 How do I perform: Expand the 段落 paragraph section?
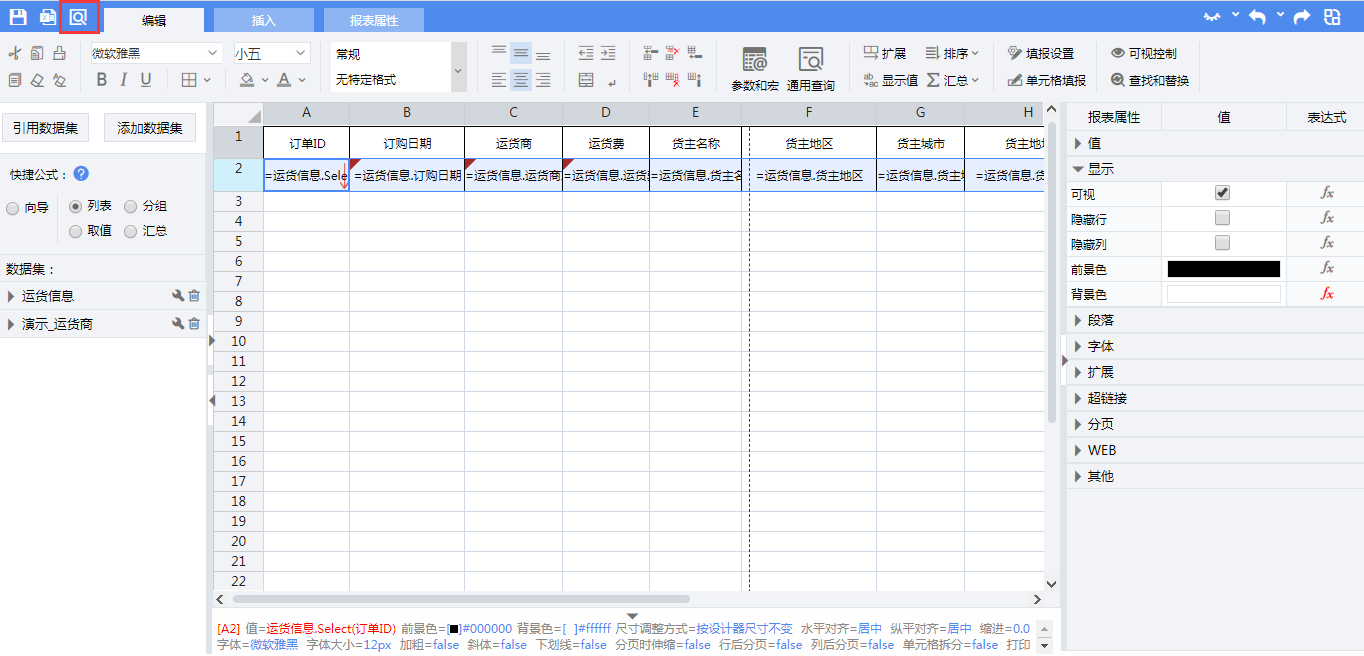1100,321
